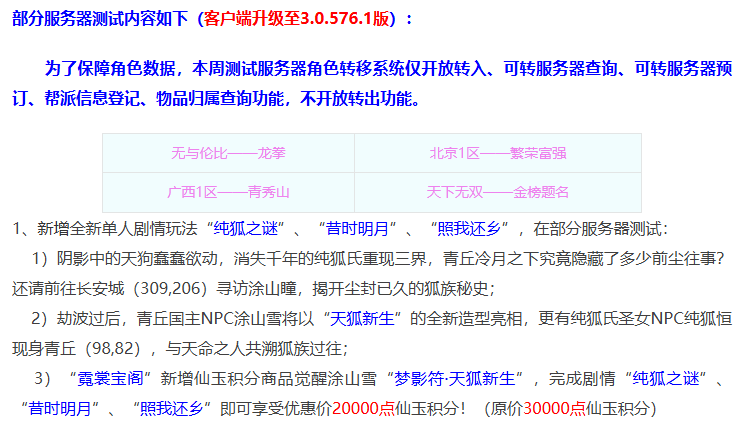Viewport: 749px width, 429px height.
Task: Click the 广西1区——青秀山 server cell
Action: (228, 193)
